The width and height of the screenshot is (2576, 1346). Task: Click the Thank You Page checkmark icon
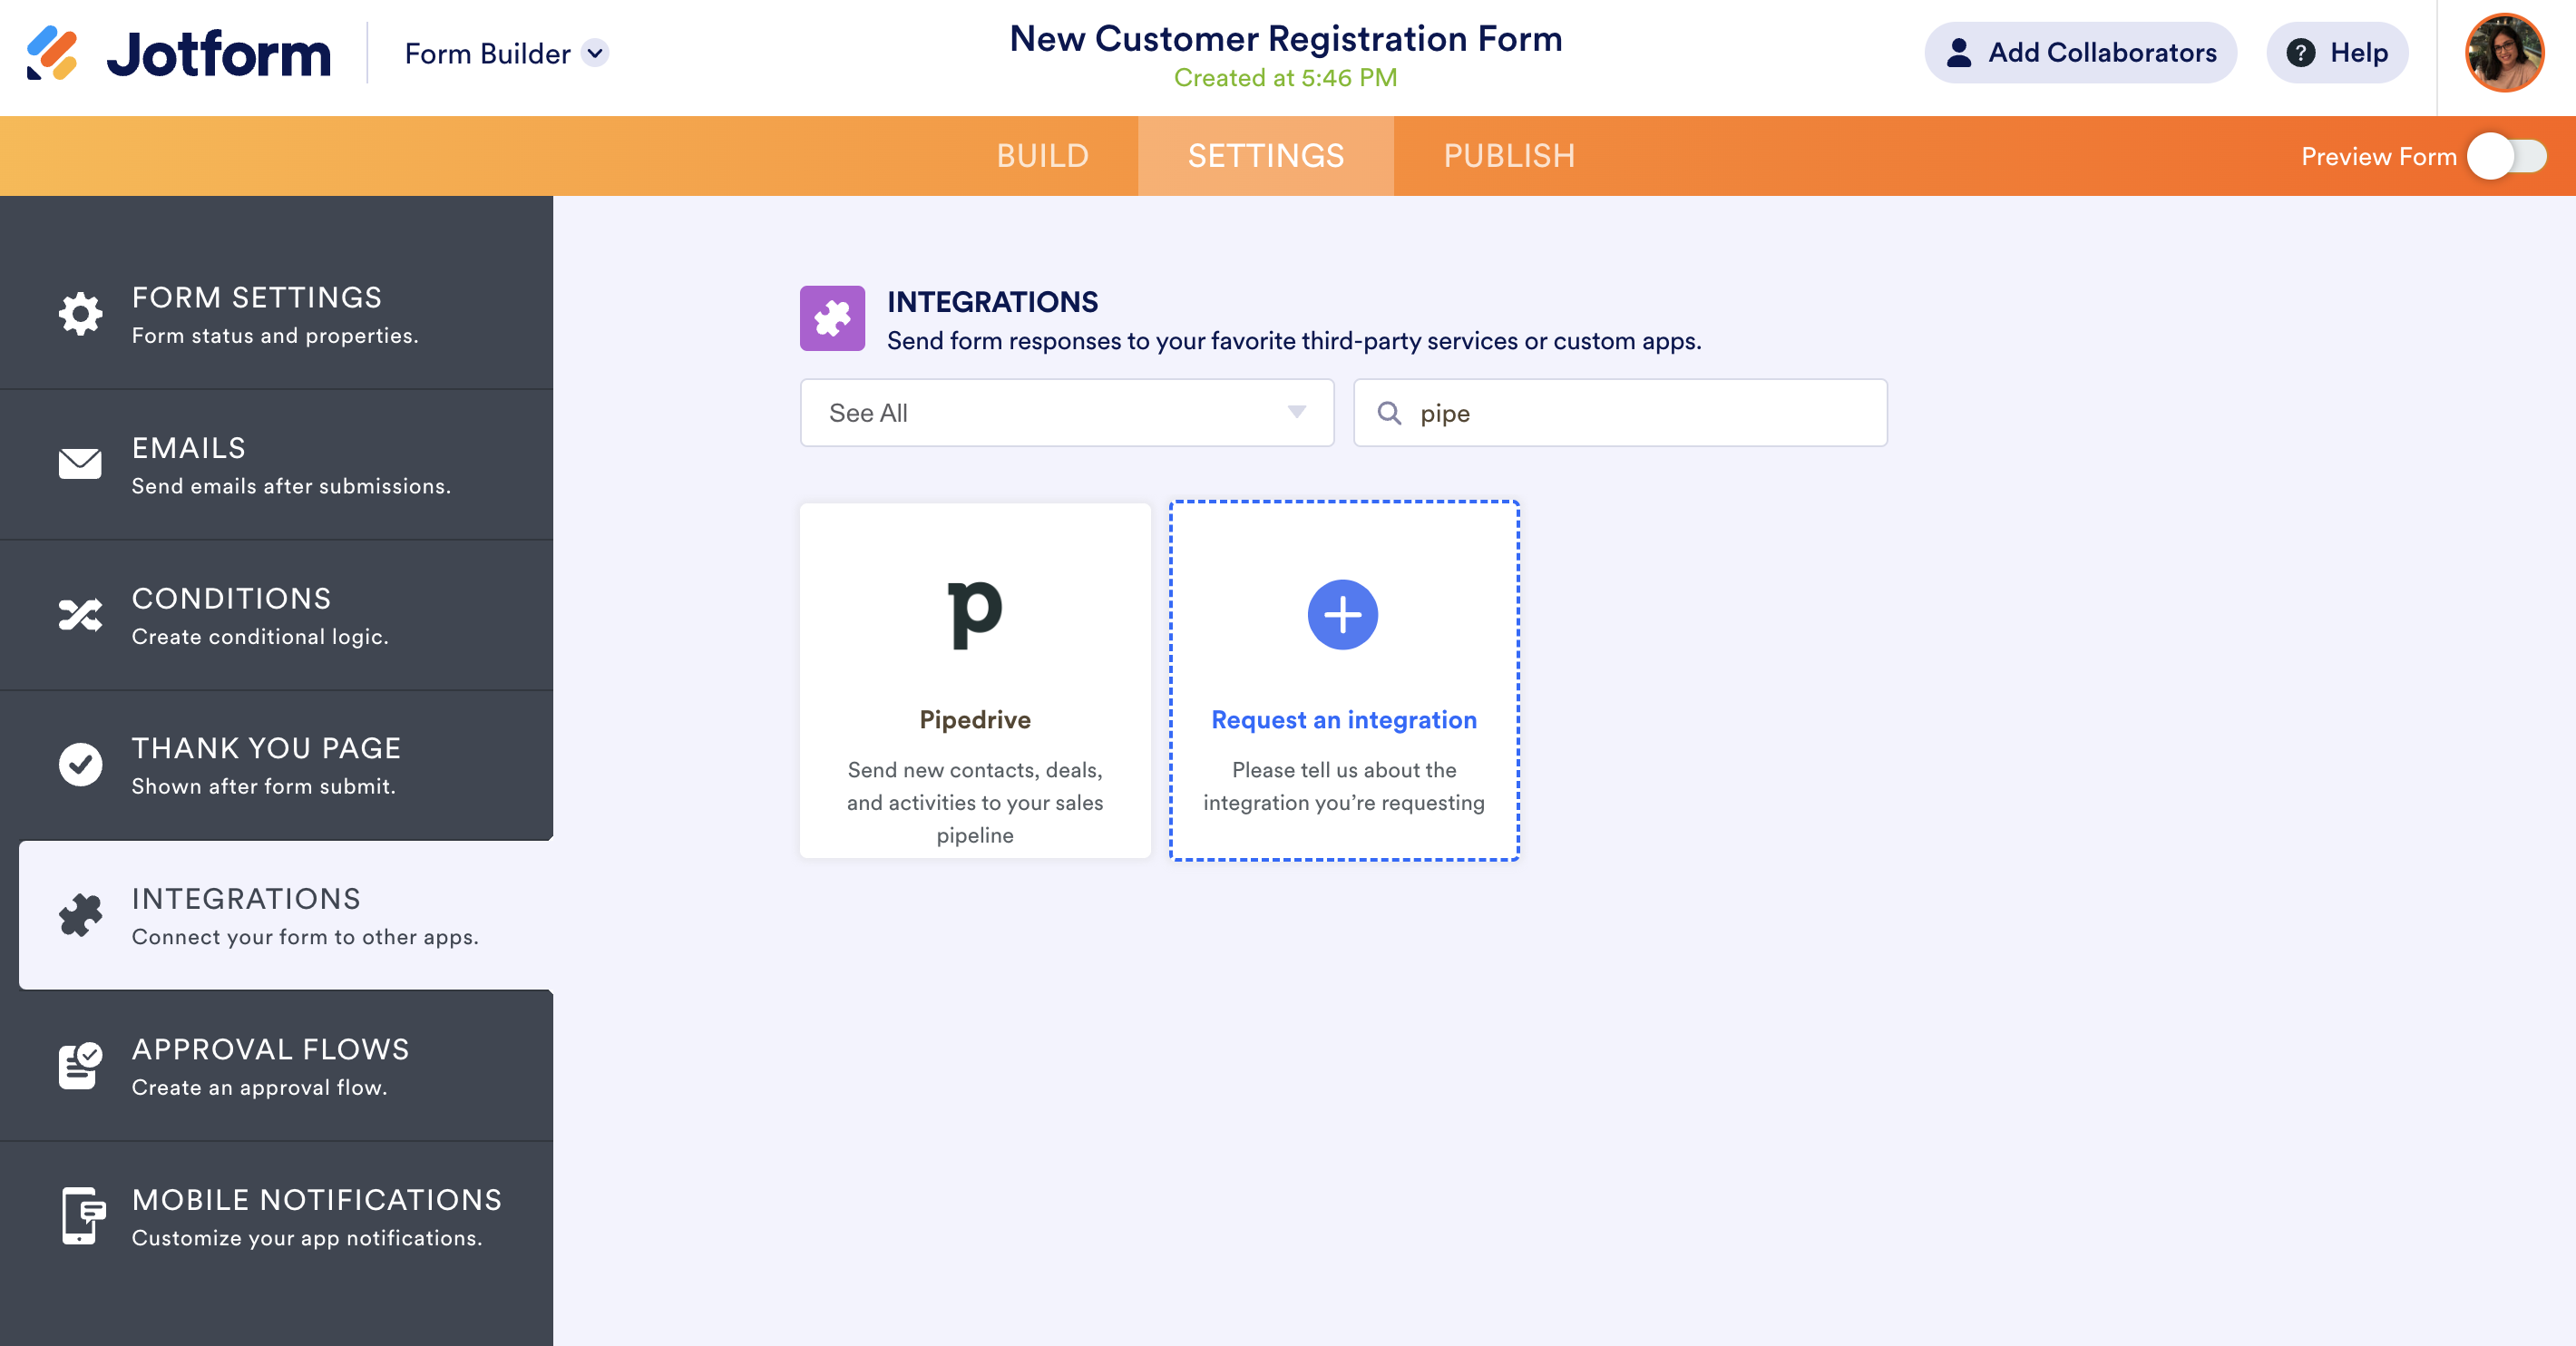tap(80, 765)
